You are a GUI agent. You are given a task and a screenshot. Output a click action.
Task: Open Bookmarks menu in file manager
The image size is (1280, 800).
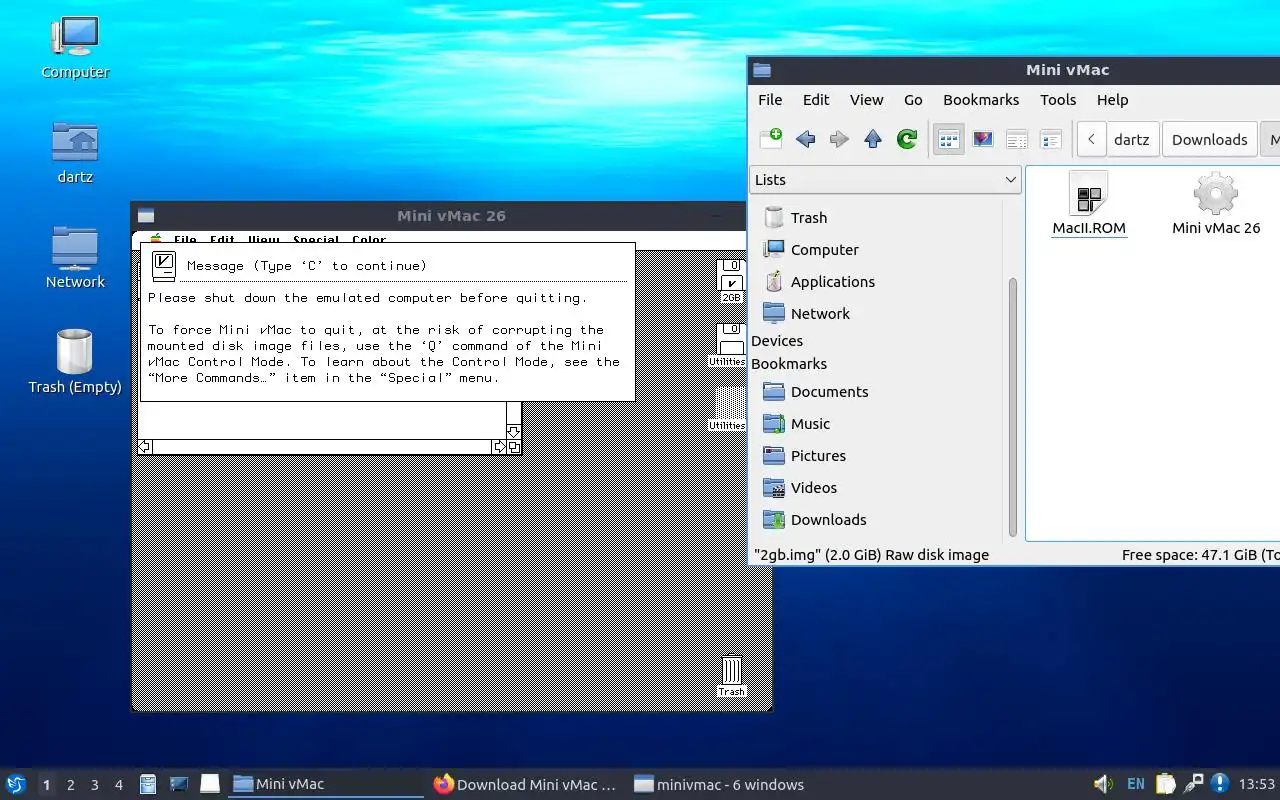(981, 100)
